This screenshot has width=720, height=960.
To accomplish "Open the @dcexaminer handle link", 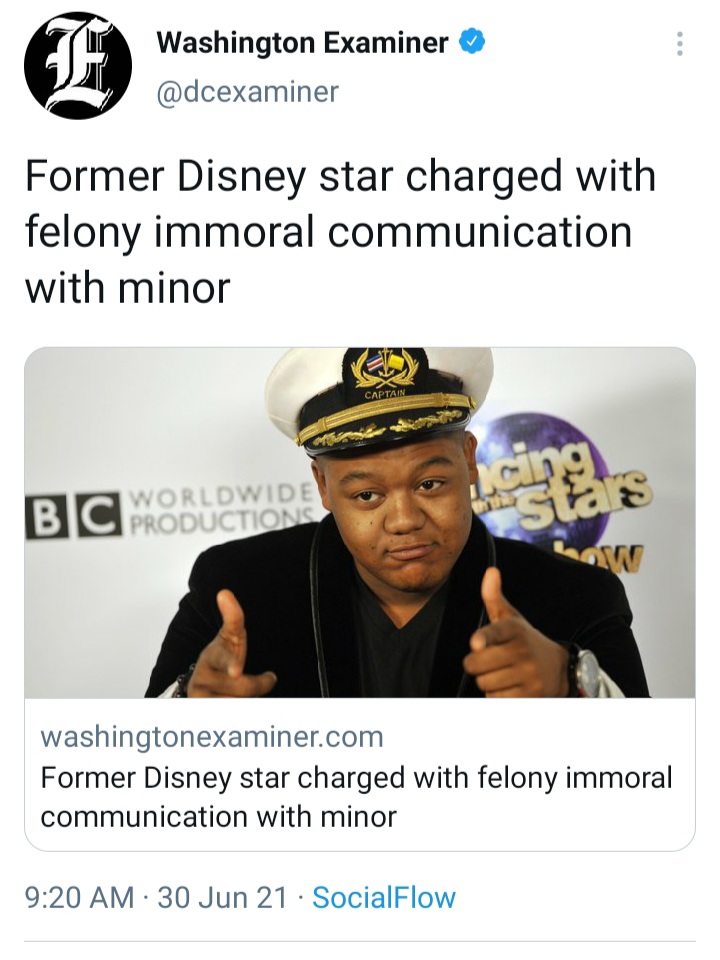I will tap(247, 92).
